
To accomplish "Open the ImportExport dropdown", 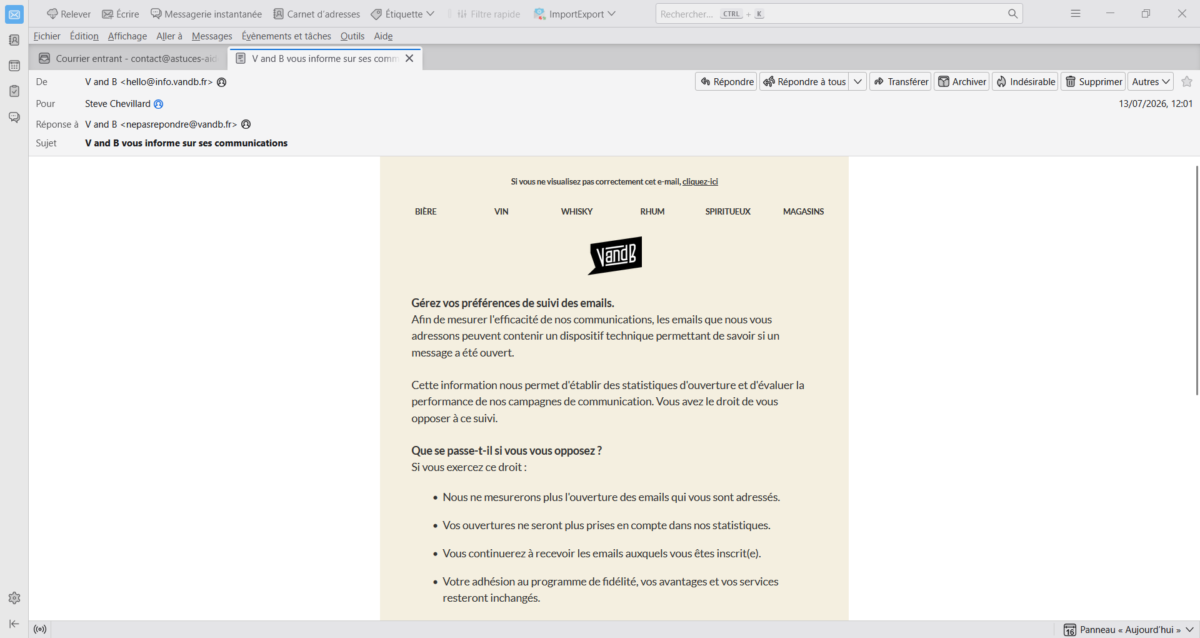I will (x=575, y=14).
